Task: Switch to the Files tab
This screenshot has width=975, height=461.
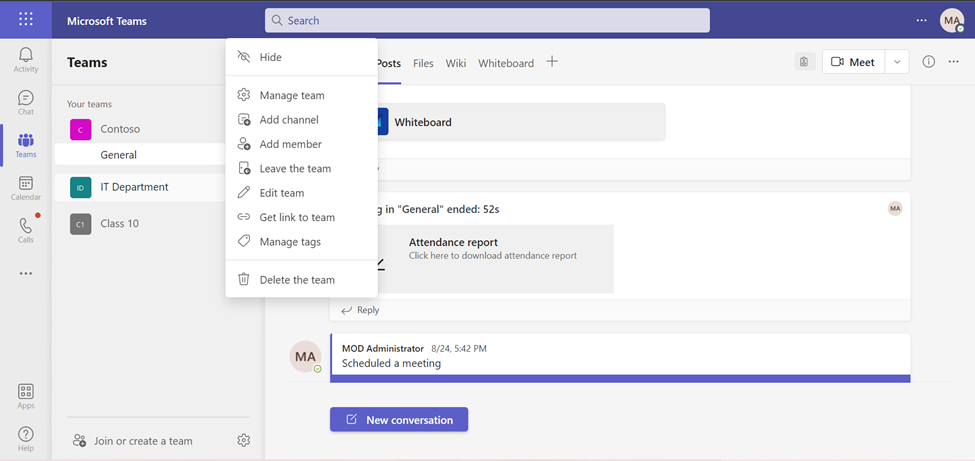Action: [x=423, y=63]
